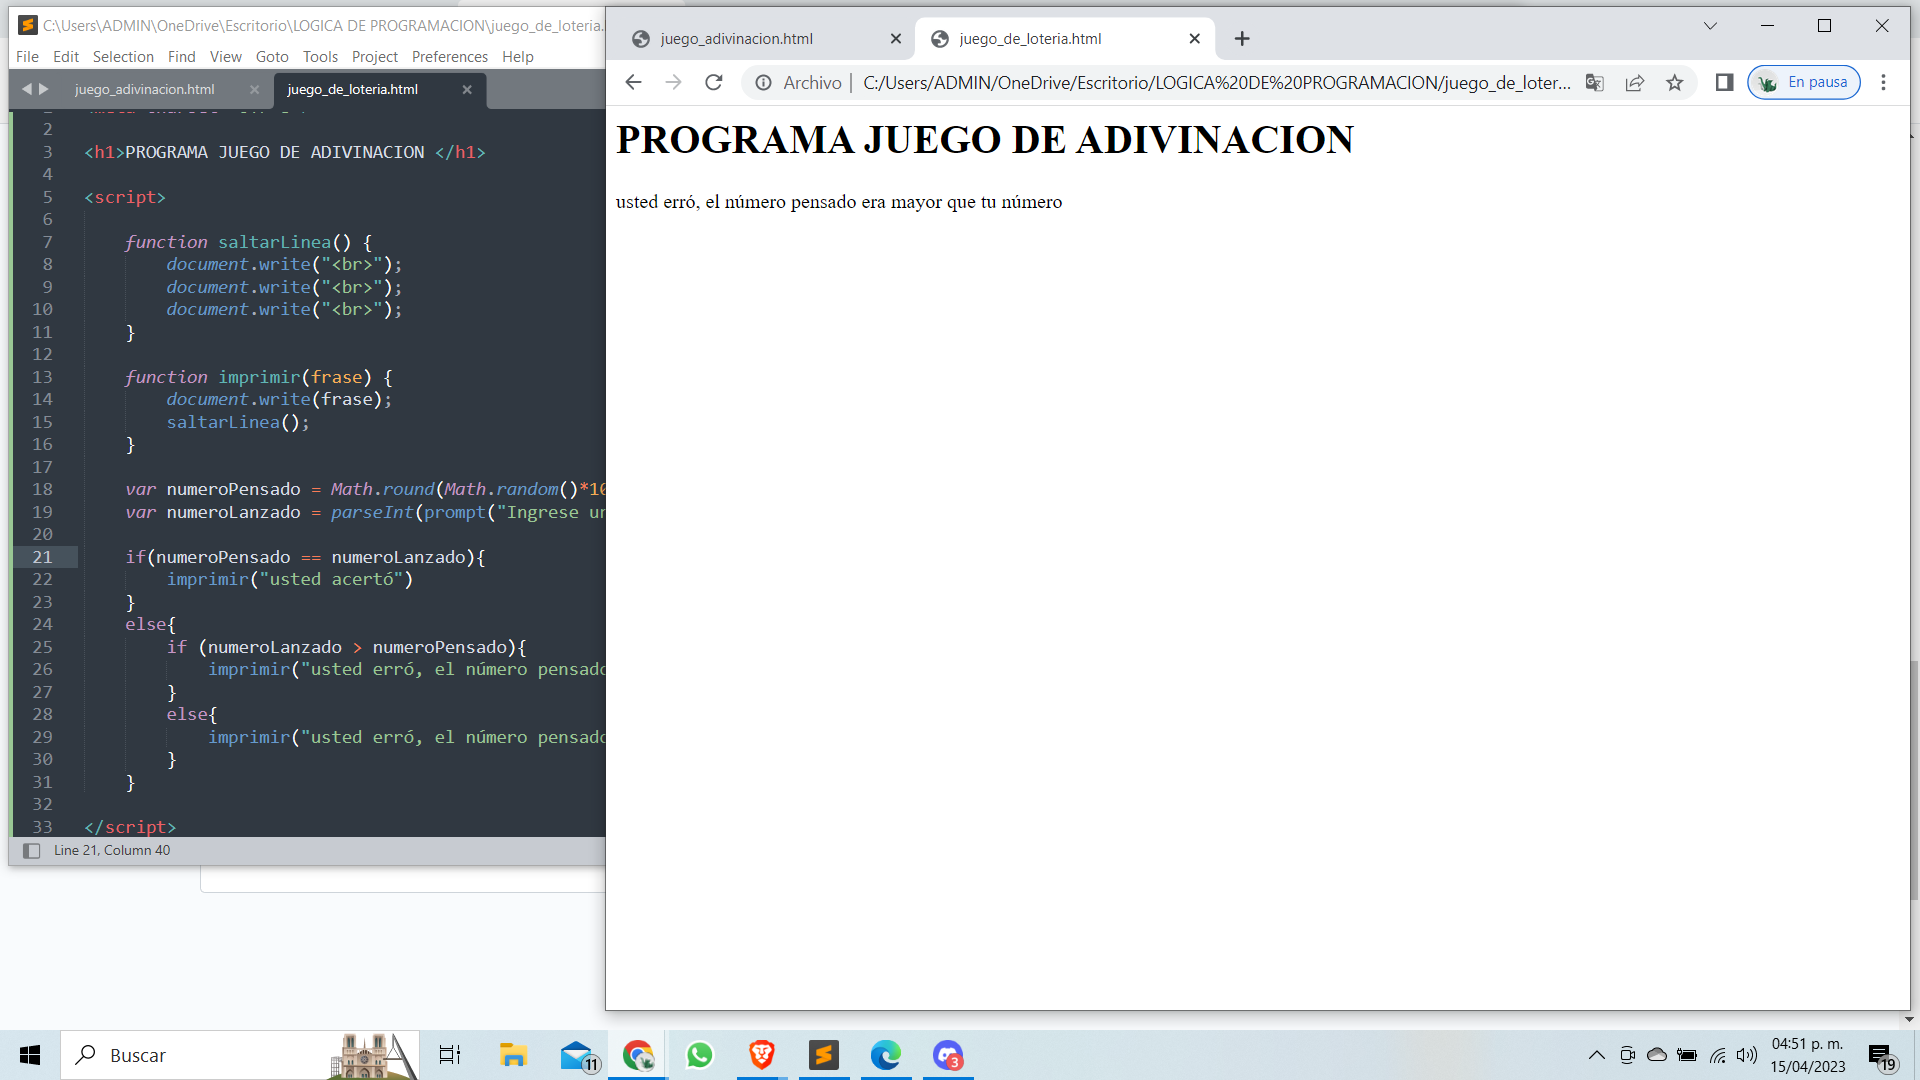Screen dimensions: 1920x1080
Task: Open Sublime Text Selection menu
Action: pyautogui.click(x=123, y=56)
